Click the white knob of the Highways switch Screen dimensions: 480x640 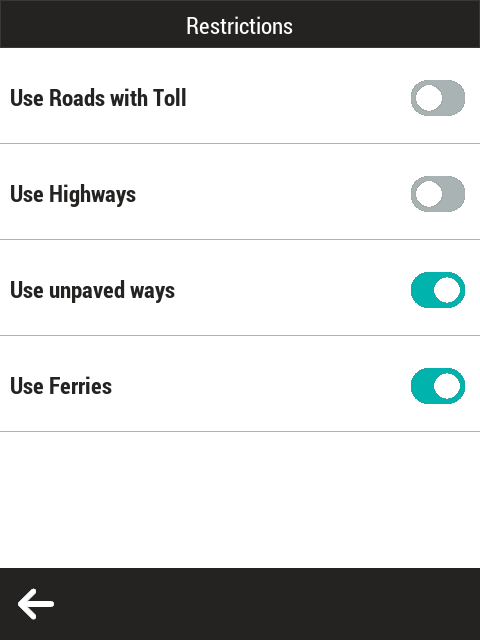click(x=429, y=194)
